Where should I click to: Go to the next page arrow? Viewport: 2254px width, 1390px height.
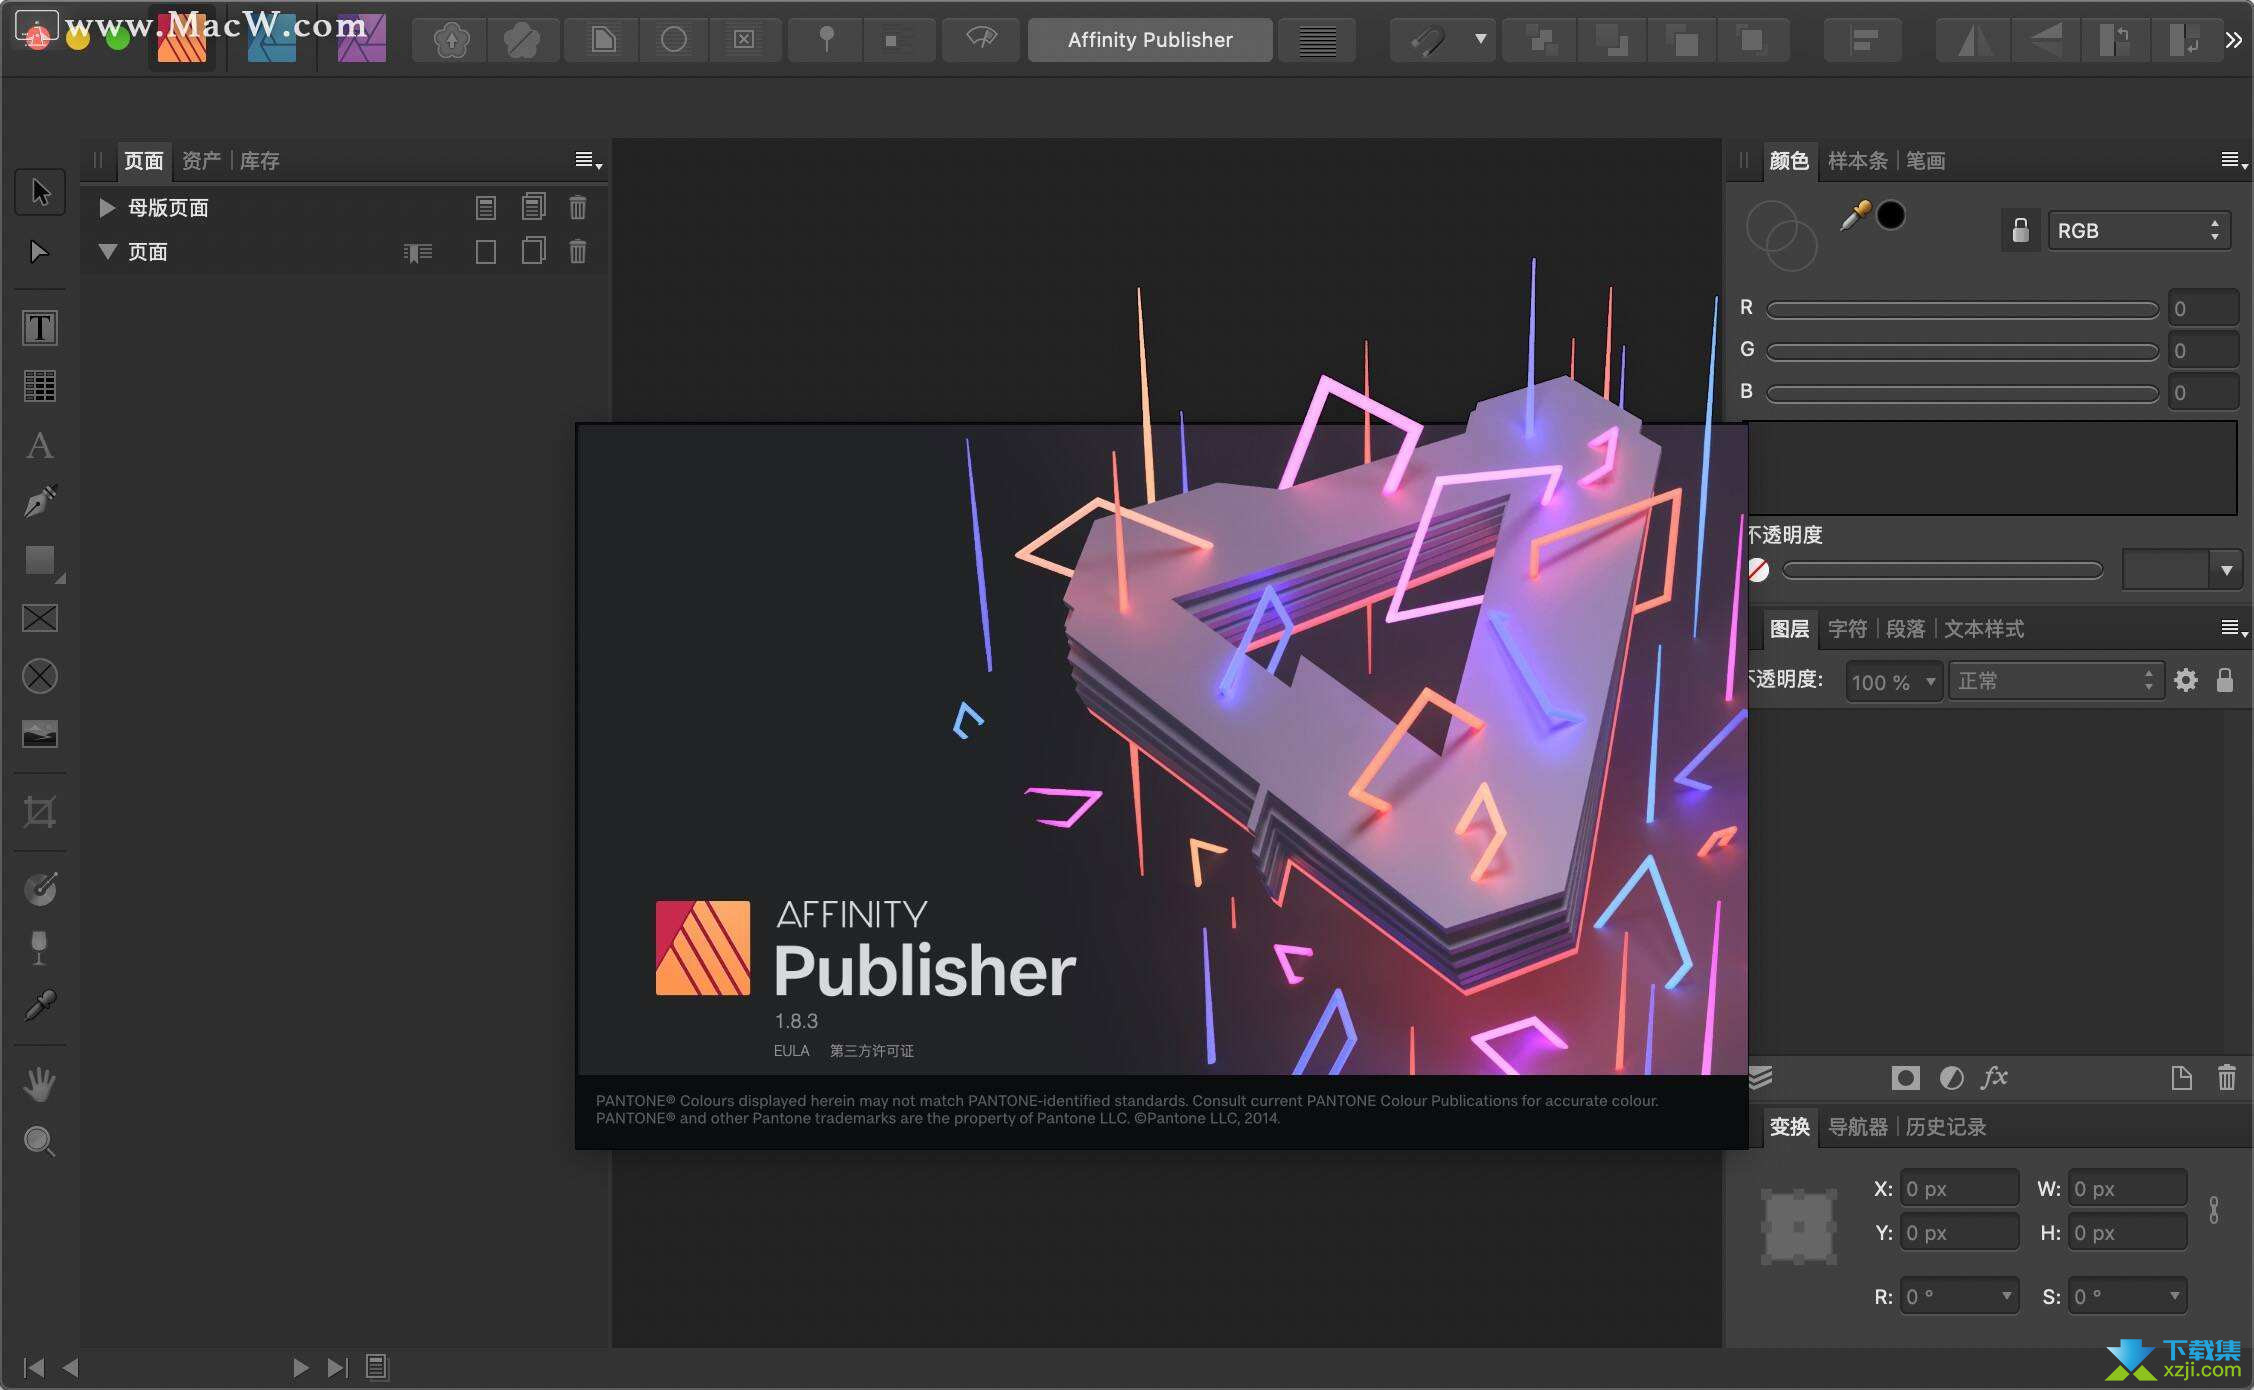pyautogui.click(x=299, y=1367)
